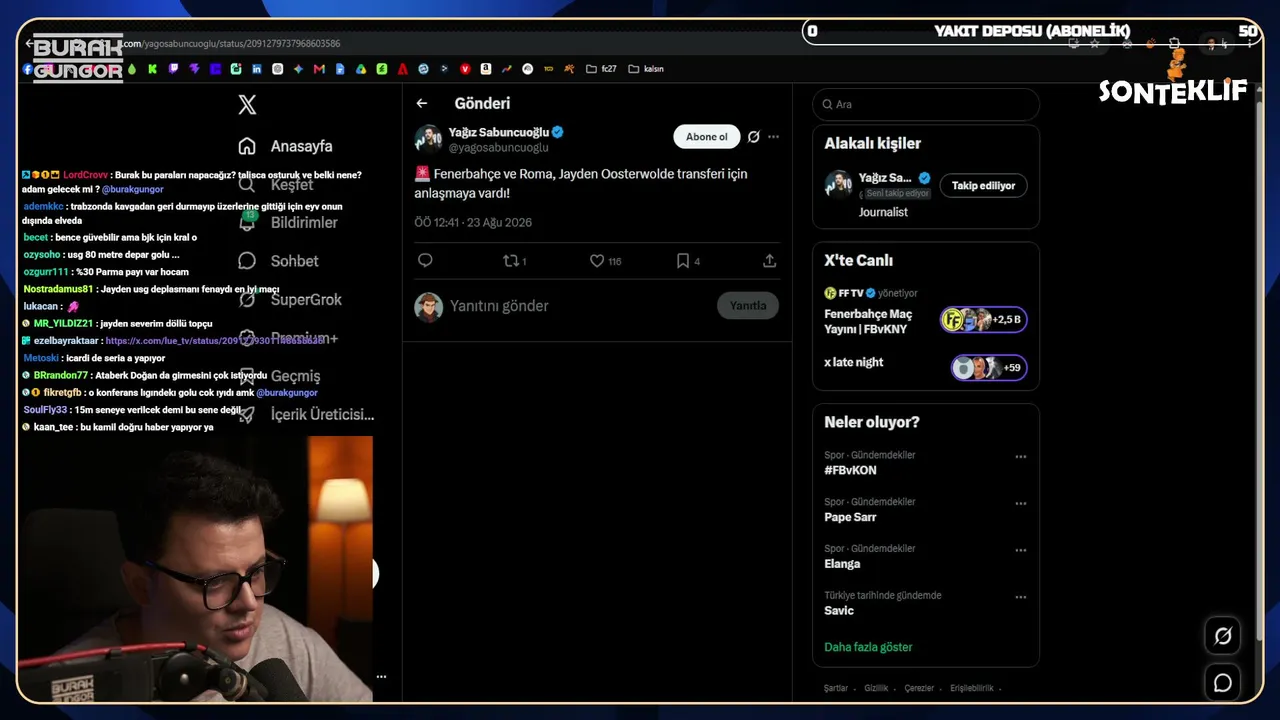1280x720 pixels.
Task: Open the Erişilebilirlik footer link
Action: (972, 688)
